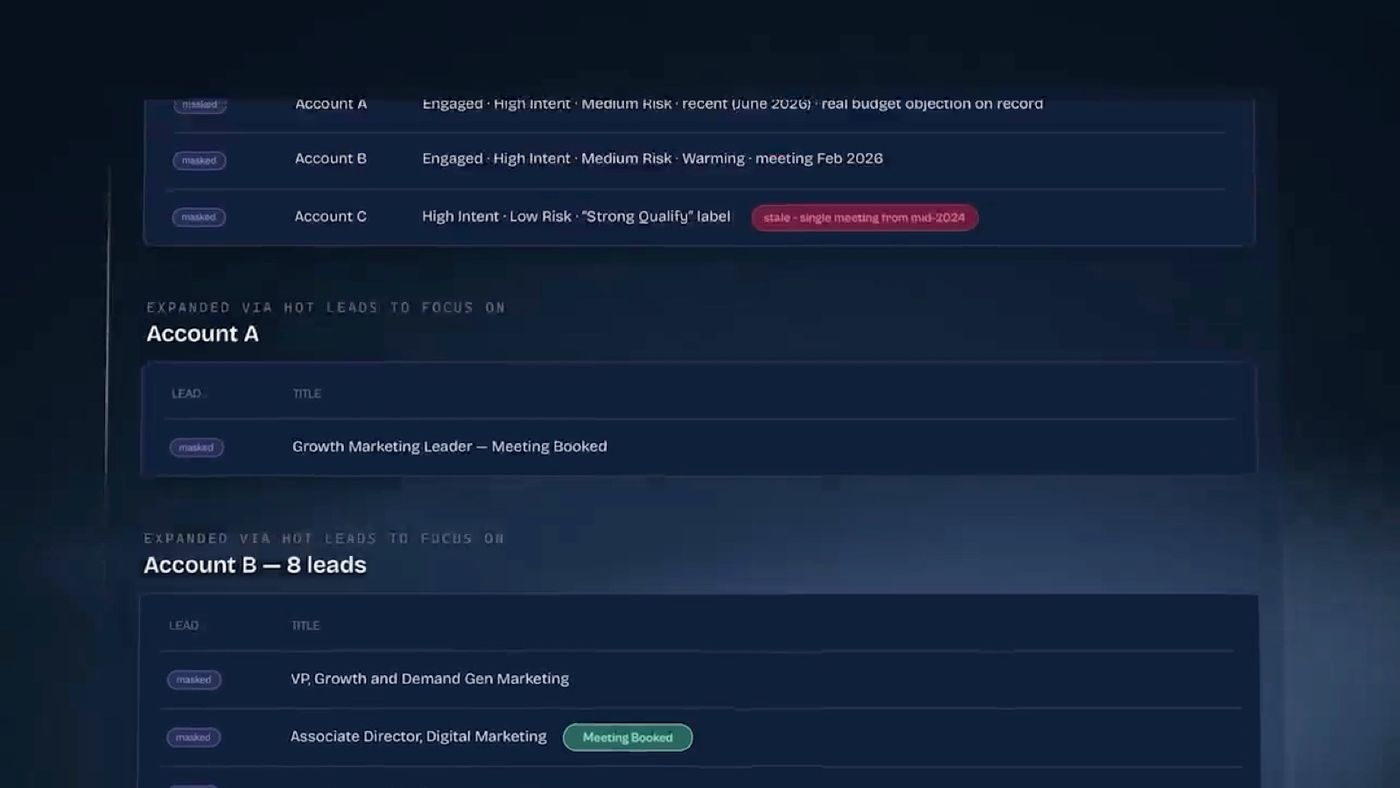This screenshot has width=1400, height=788.
Task: Click the masked badge in Account C row
Action: (199, 217)
